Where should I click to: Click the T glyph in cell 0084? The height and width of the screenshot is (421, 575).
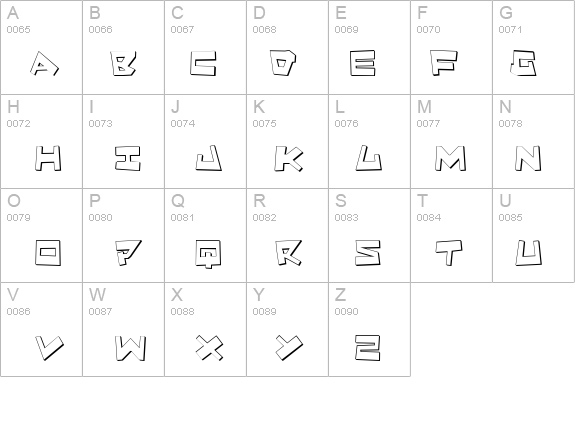449,253
